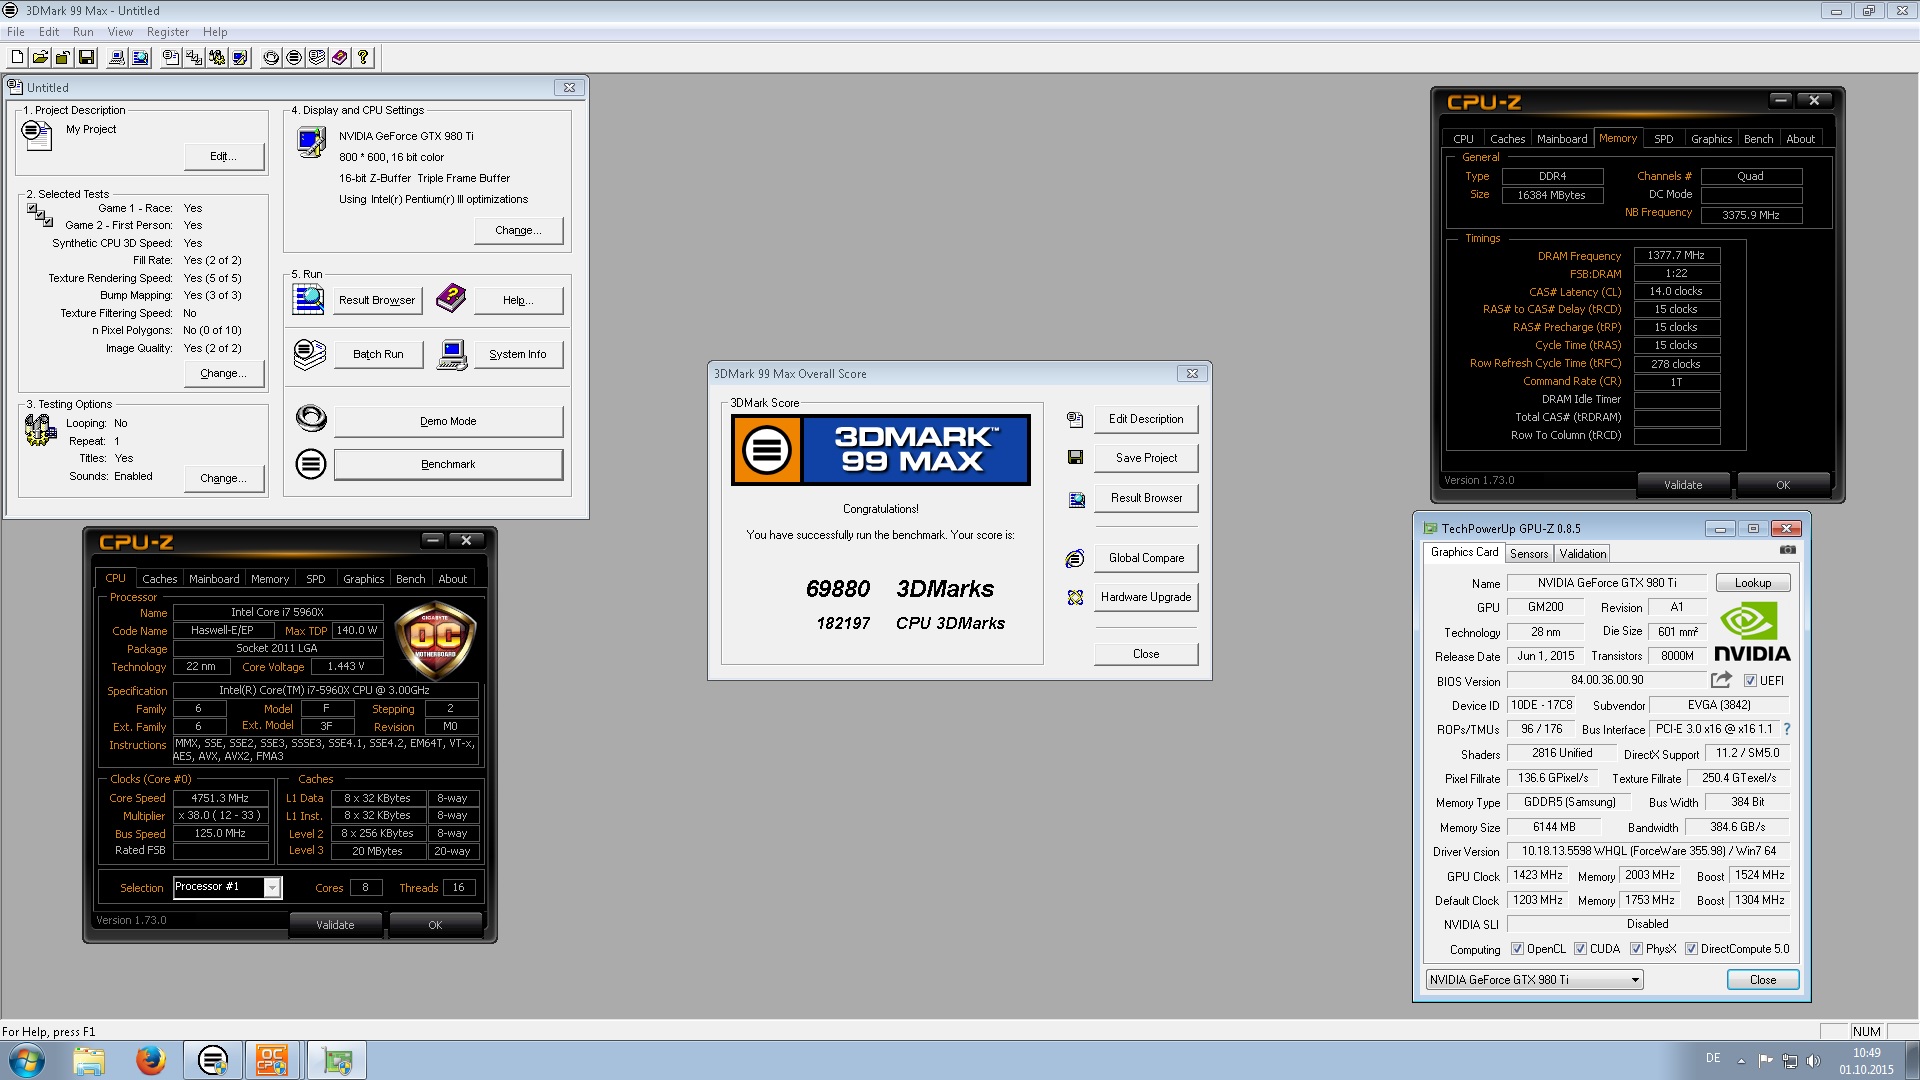Click Global Compare in the score dialog
1920x1080 pixels.
click(1146, 558)
